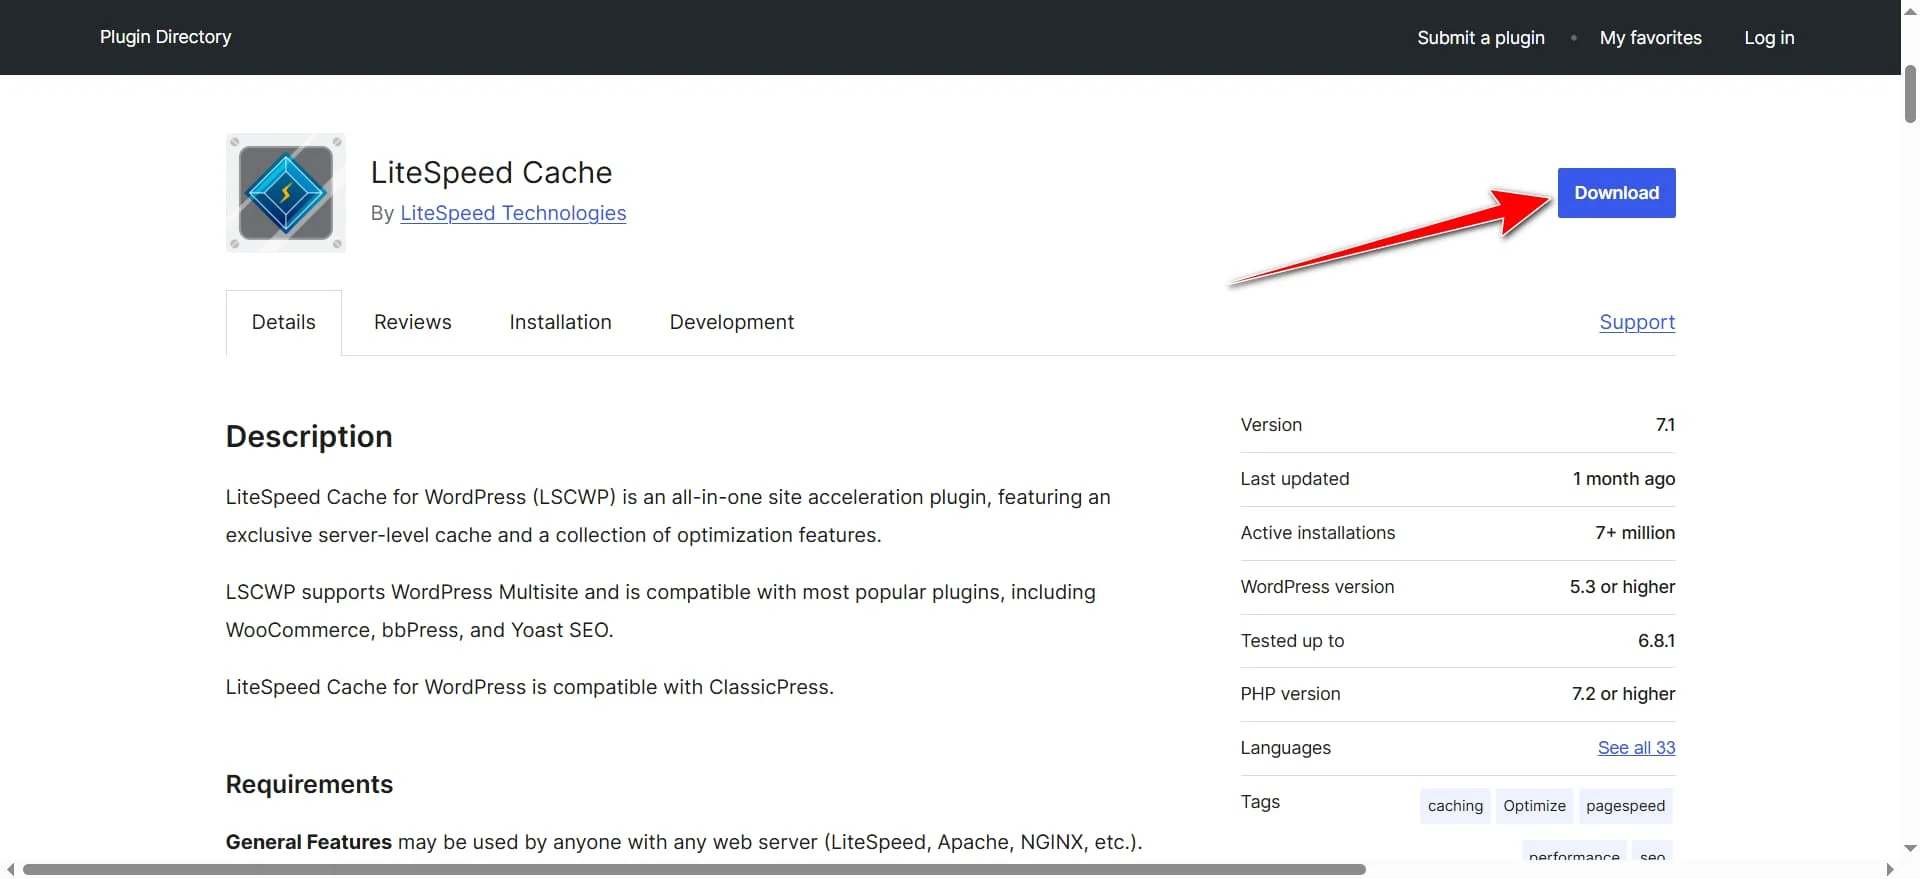Select the caching tag
The height and width of the screenshot is (879, 1920).
click(x=1455, y=806)
